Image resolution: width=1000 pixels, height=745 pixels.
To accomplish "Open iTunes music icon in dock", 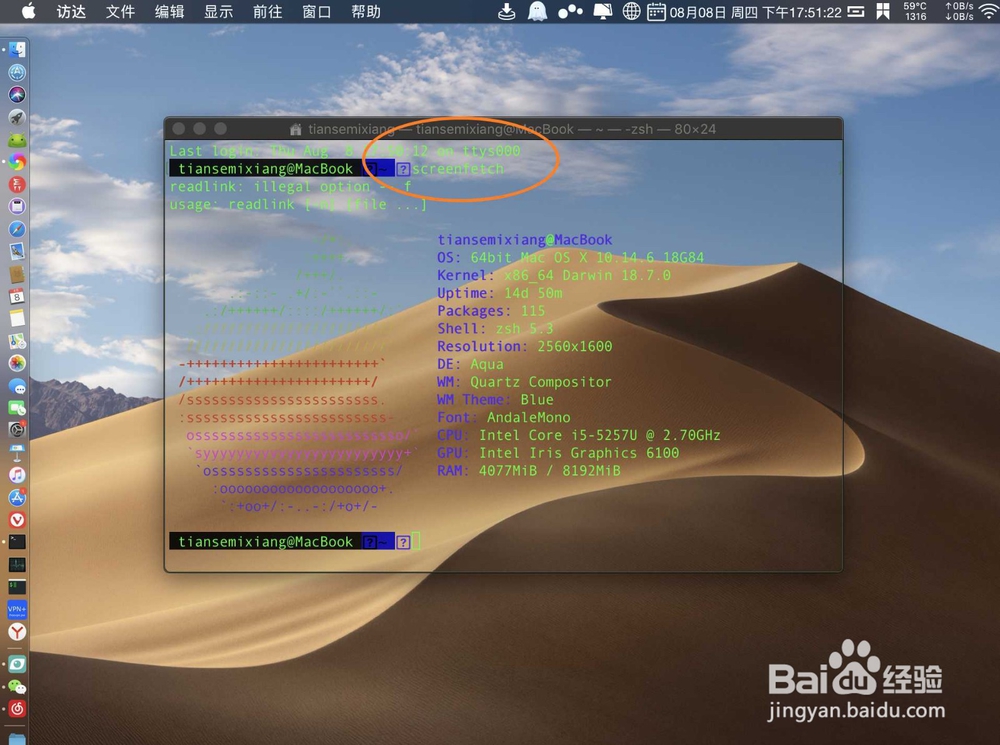I will click(17, 475).
